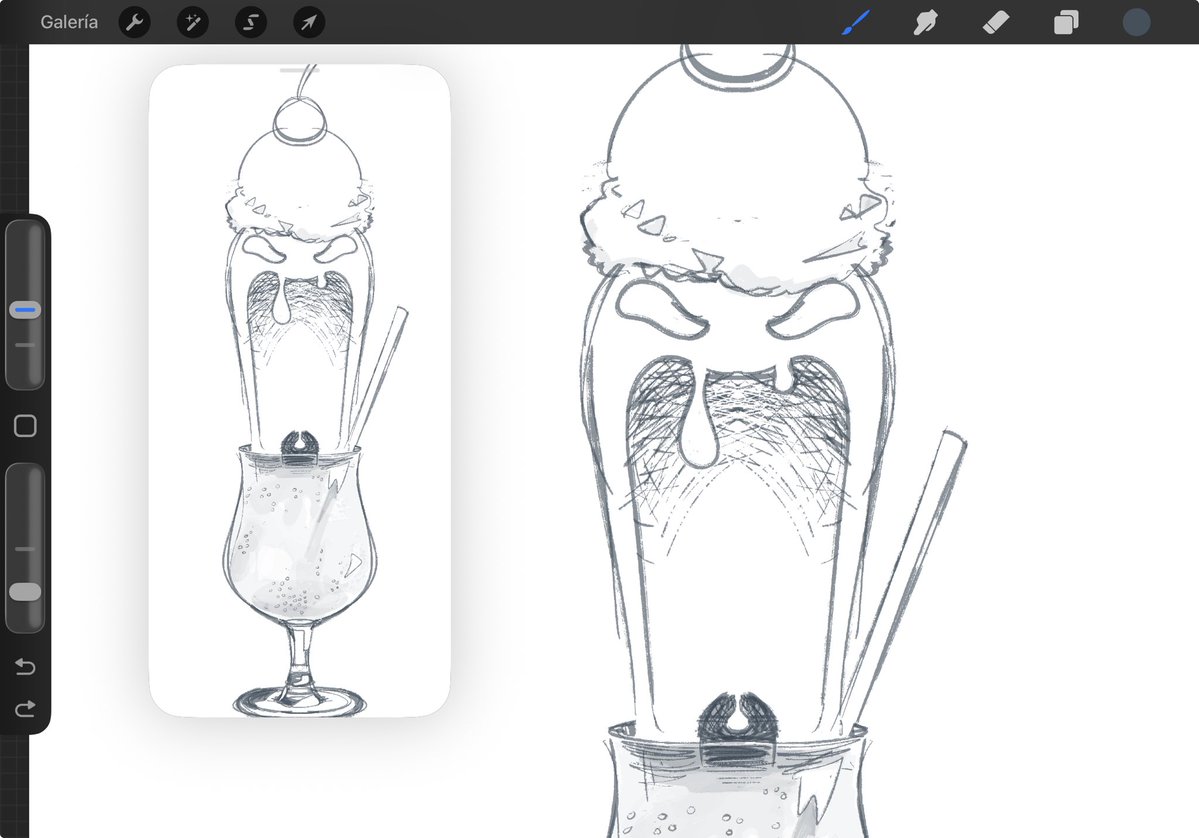The width and height of the screenshot is (1199, 838).
Task: Select the Paint brush tool
Action: [x=856, y=22]
